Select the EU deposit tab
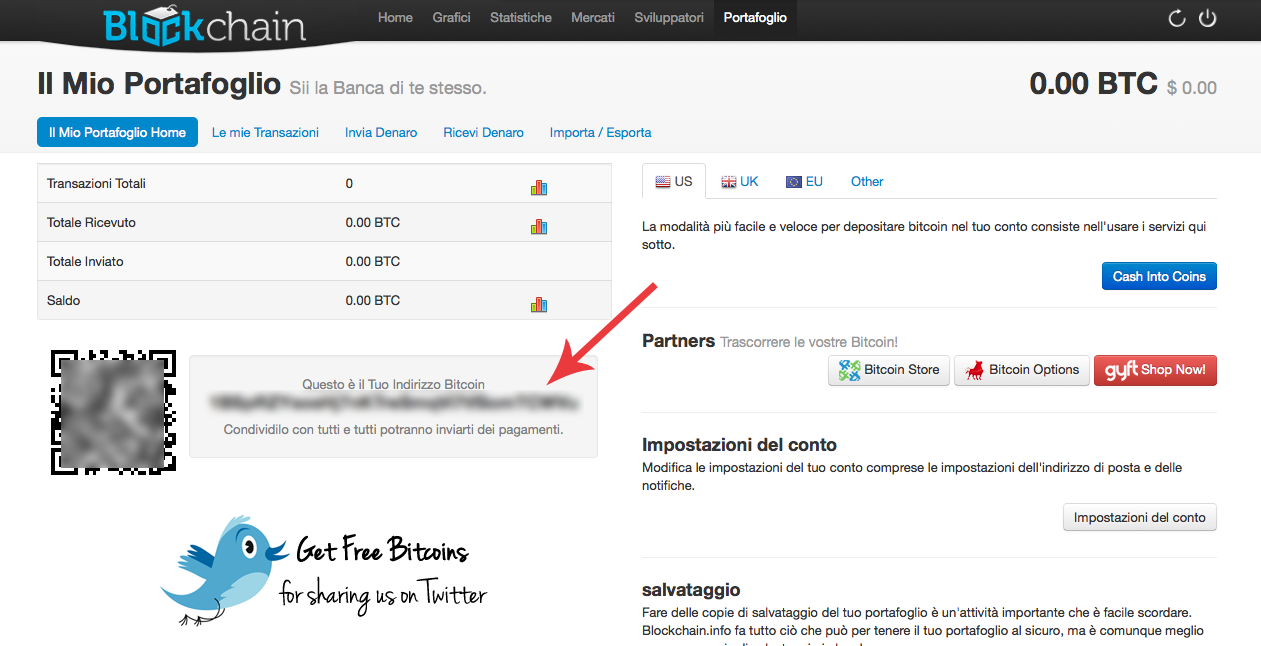The width and height of the screenshot is (1261, 646). coord(804,181)
